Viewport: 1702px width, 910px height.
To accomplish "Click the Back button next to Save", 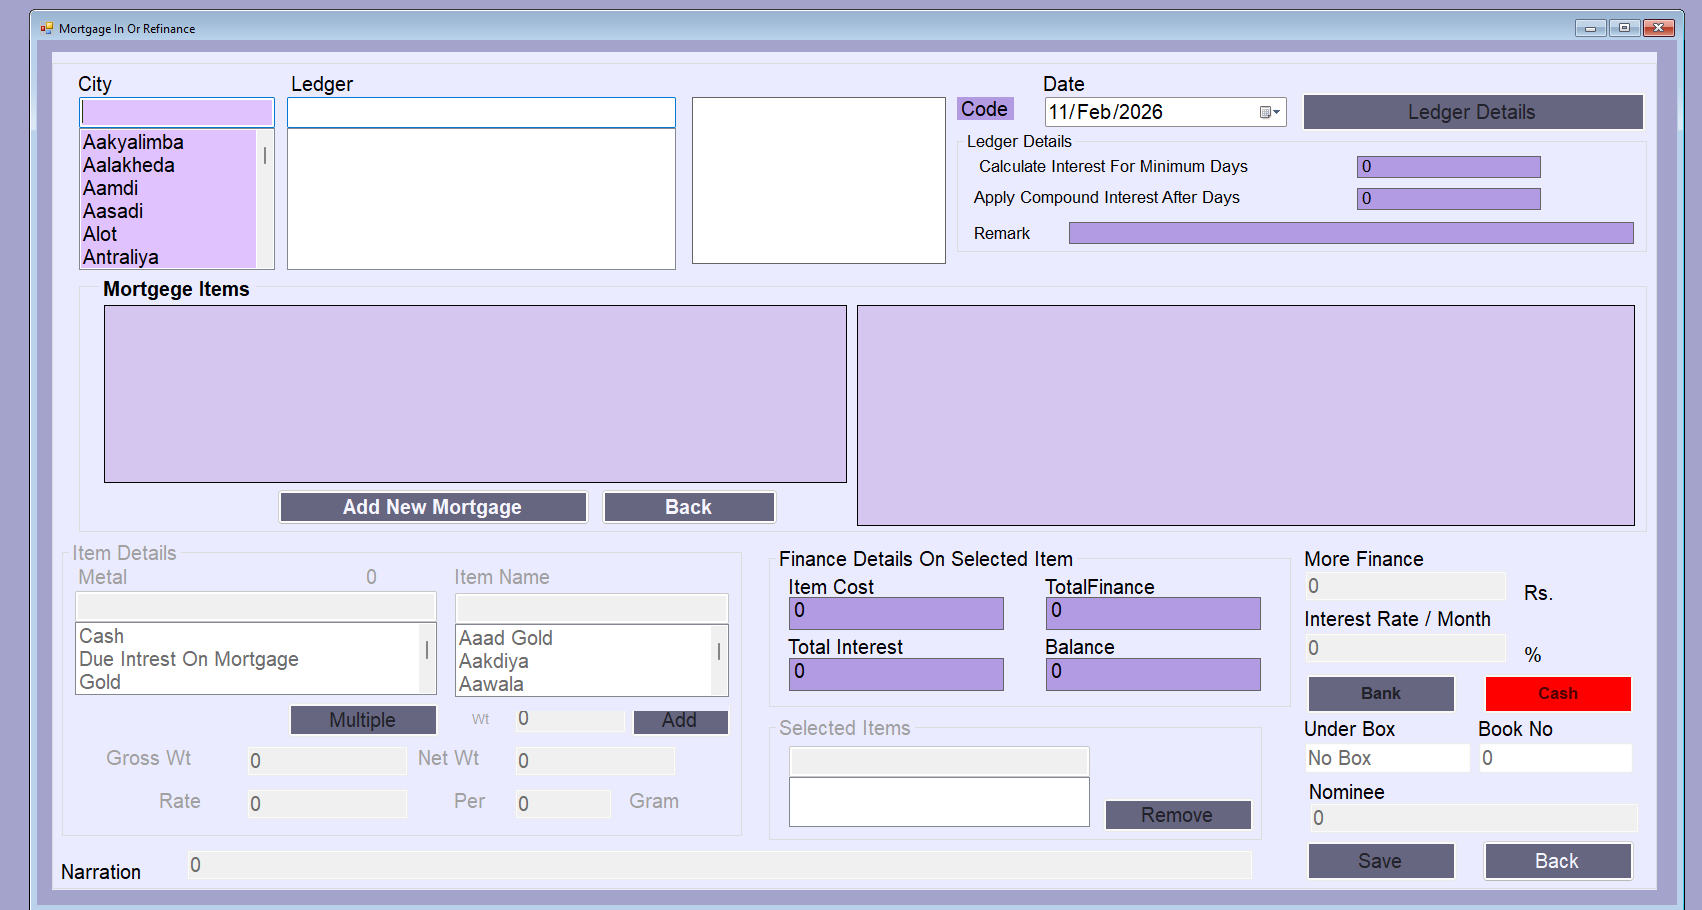I will tap(1558, 861).
